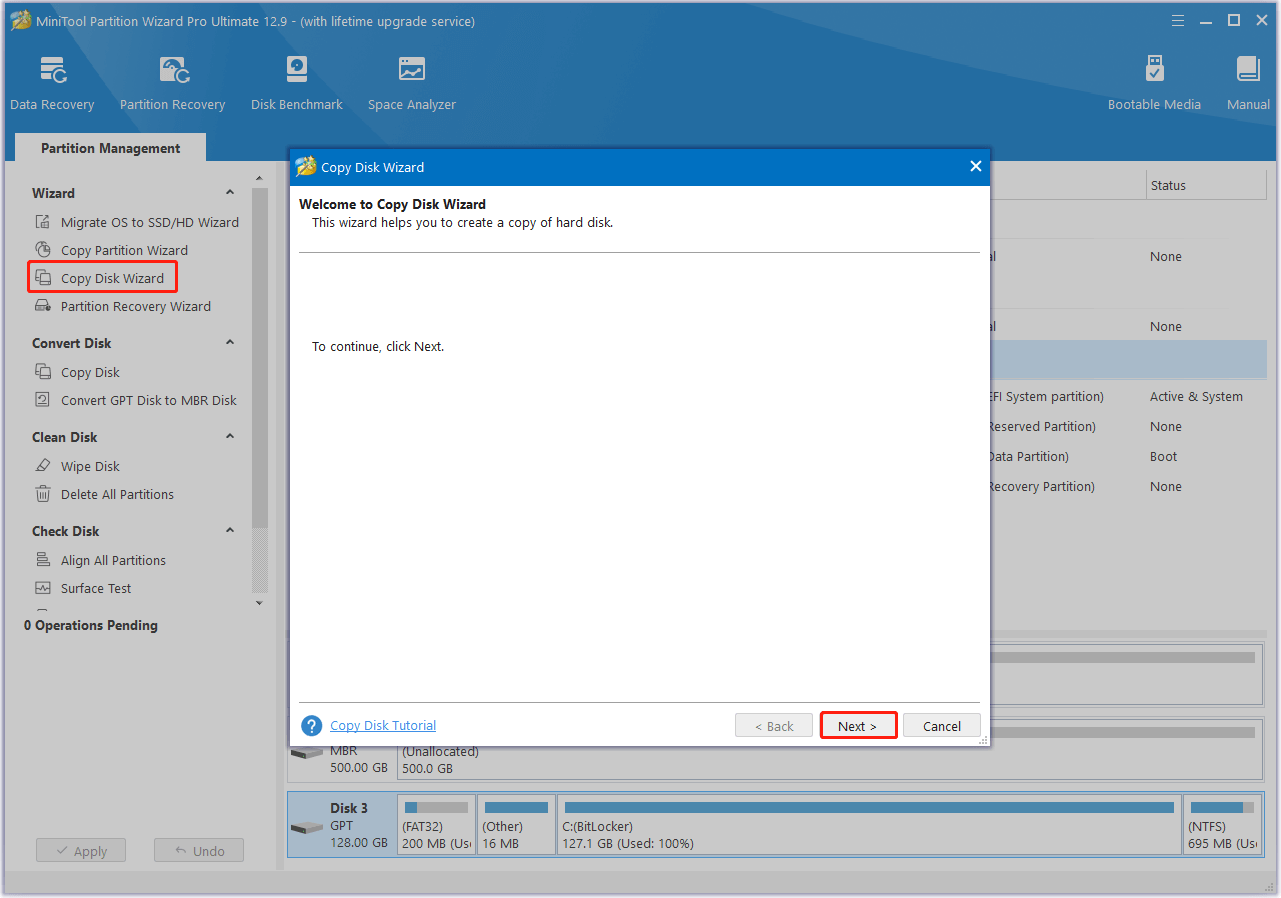Click Align All Partitions text
Viewport: 1281px width, 898px height.
click(113, 560)
